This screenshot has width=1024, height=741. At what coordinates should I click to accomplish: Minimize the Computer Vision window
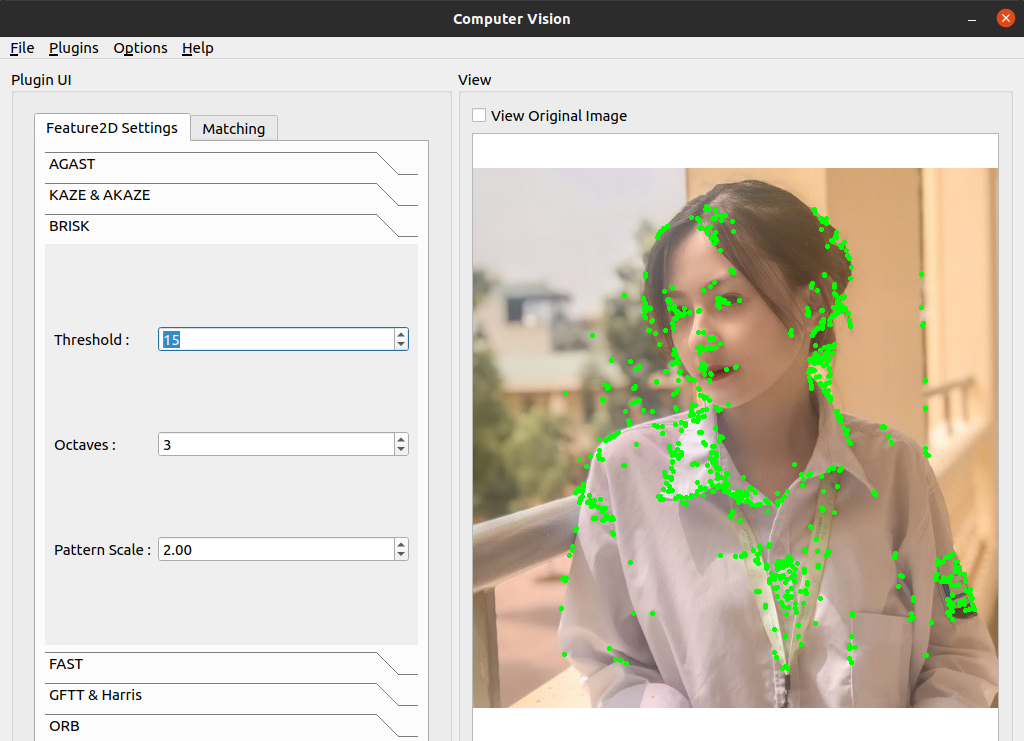point(972,19)
